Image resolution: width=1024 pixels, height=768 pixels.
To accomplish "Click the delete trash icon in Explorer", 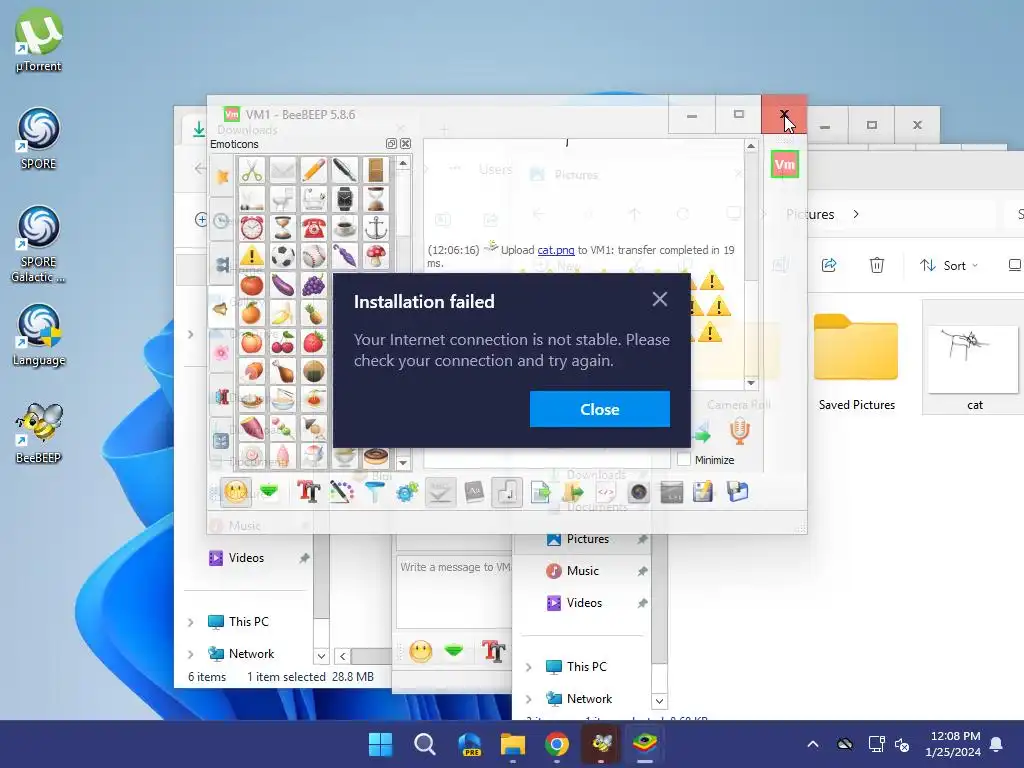I will point(876,265).
